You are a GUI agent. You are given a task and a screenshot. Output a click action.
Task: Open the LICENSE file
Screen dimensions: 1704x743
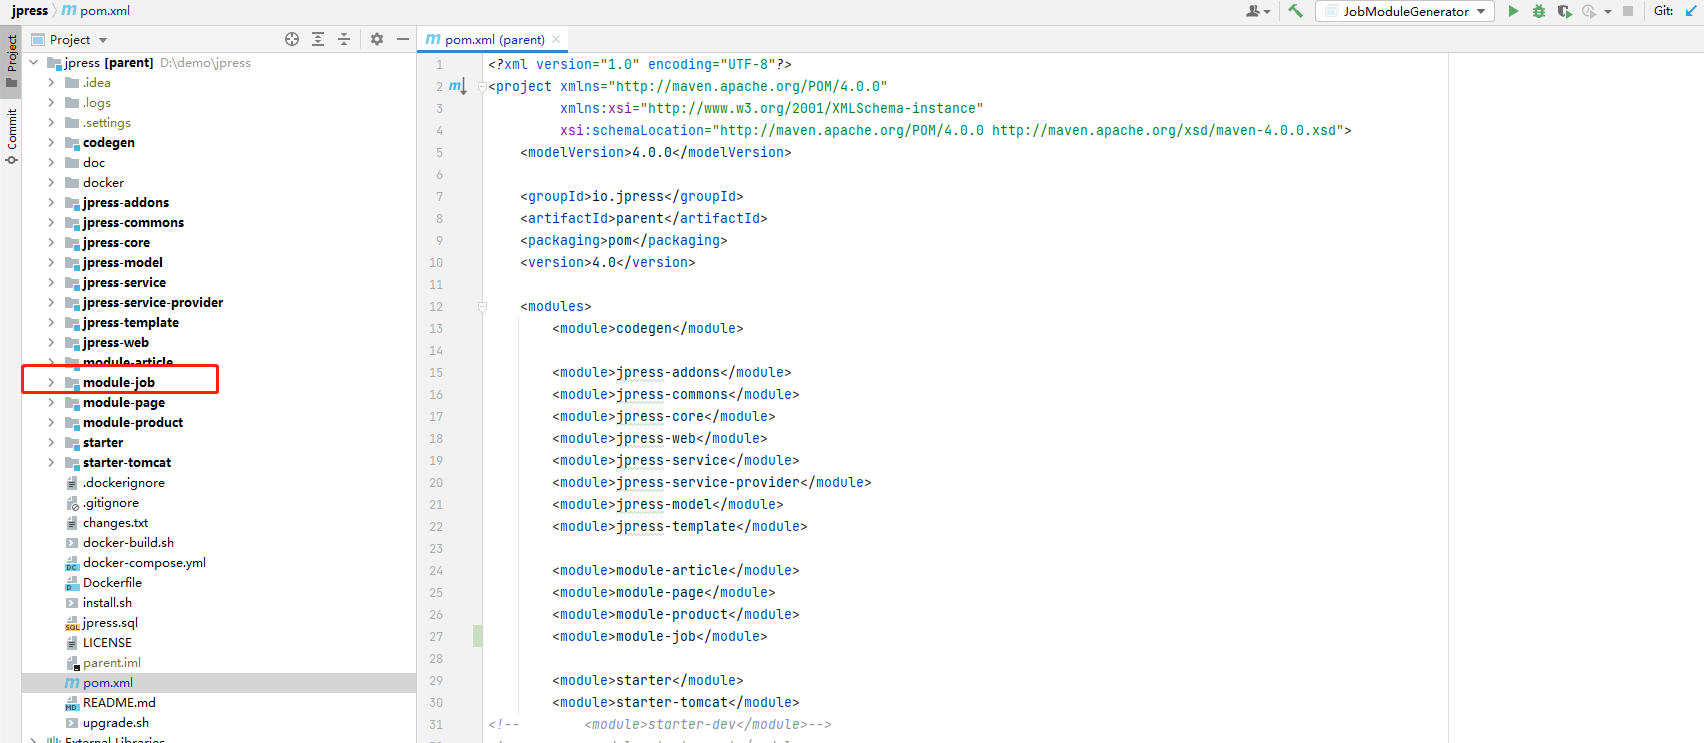tap(107, 643)
